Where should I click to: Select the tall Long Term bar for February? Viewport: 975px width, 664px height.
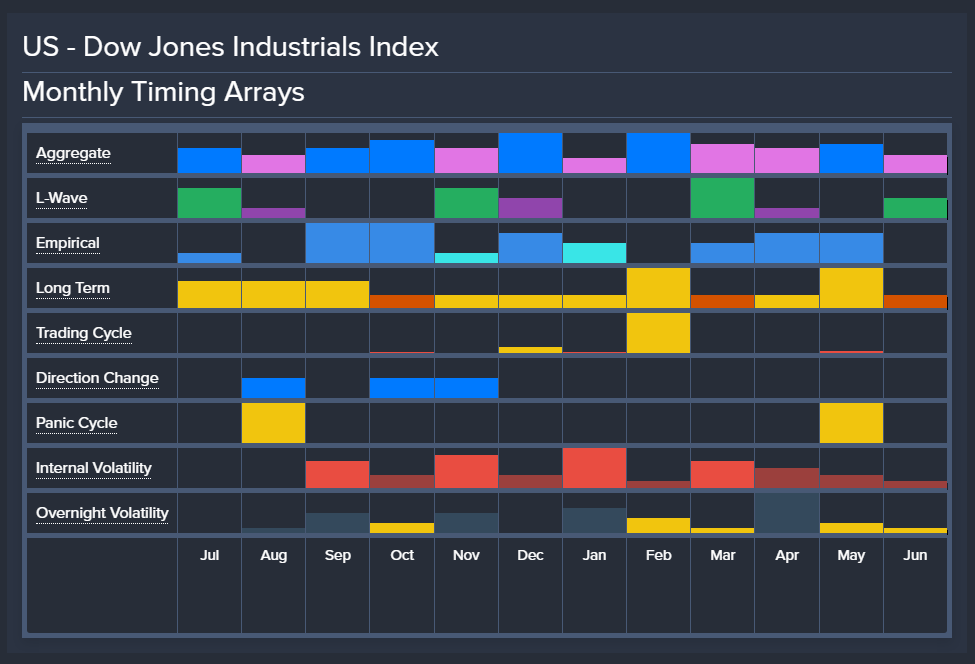click(x=658, y=288)
